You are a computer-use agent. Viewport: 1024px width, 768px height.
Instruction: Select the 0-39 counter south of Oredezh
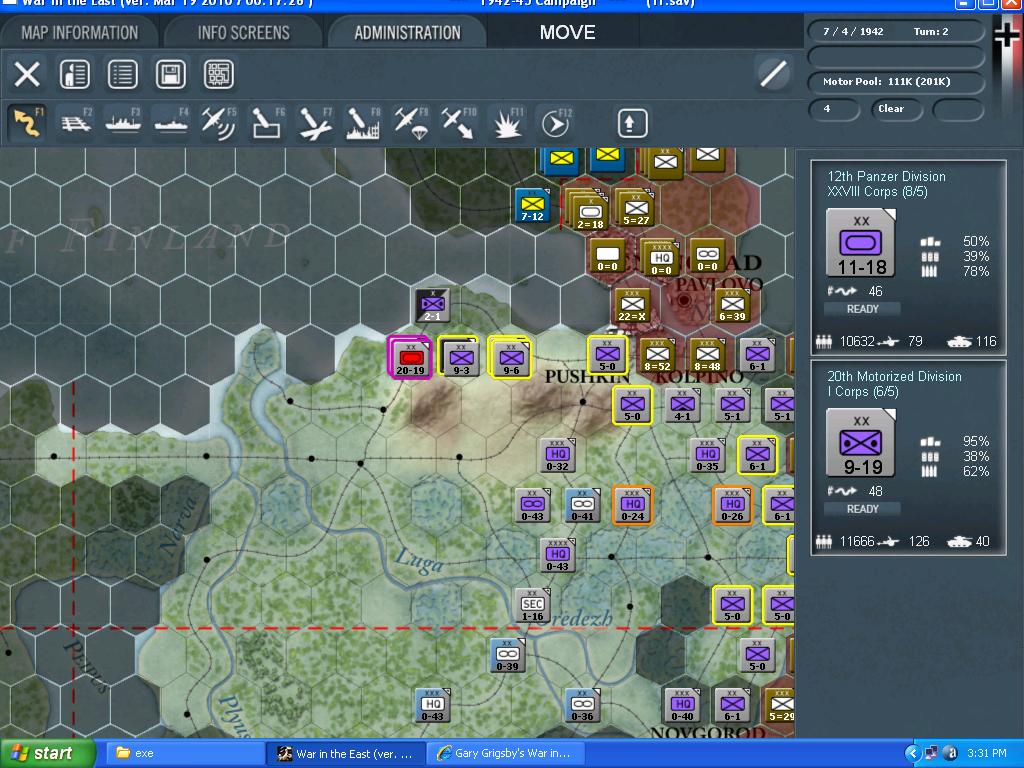(507, 655)
